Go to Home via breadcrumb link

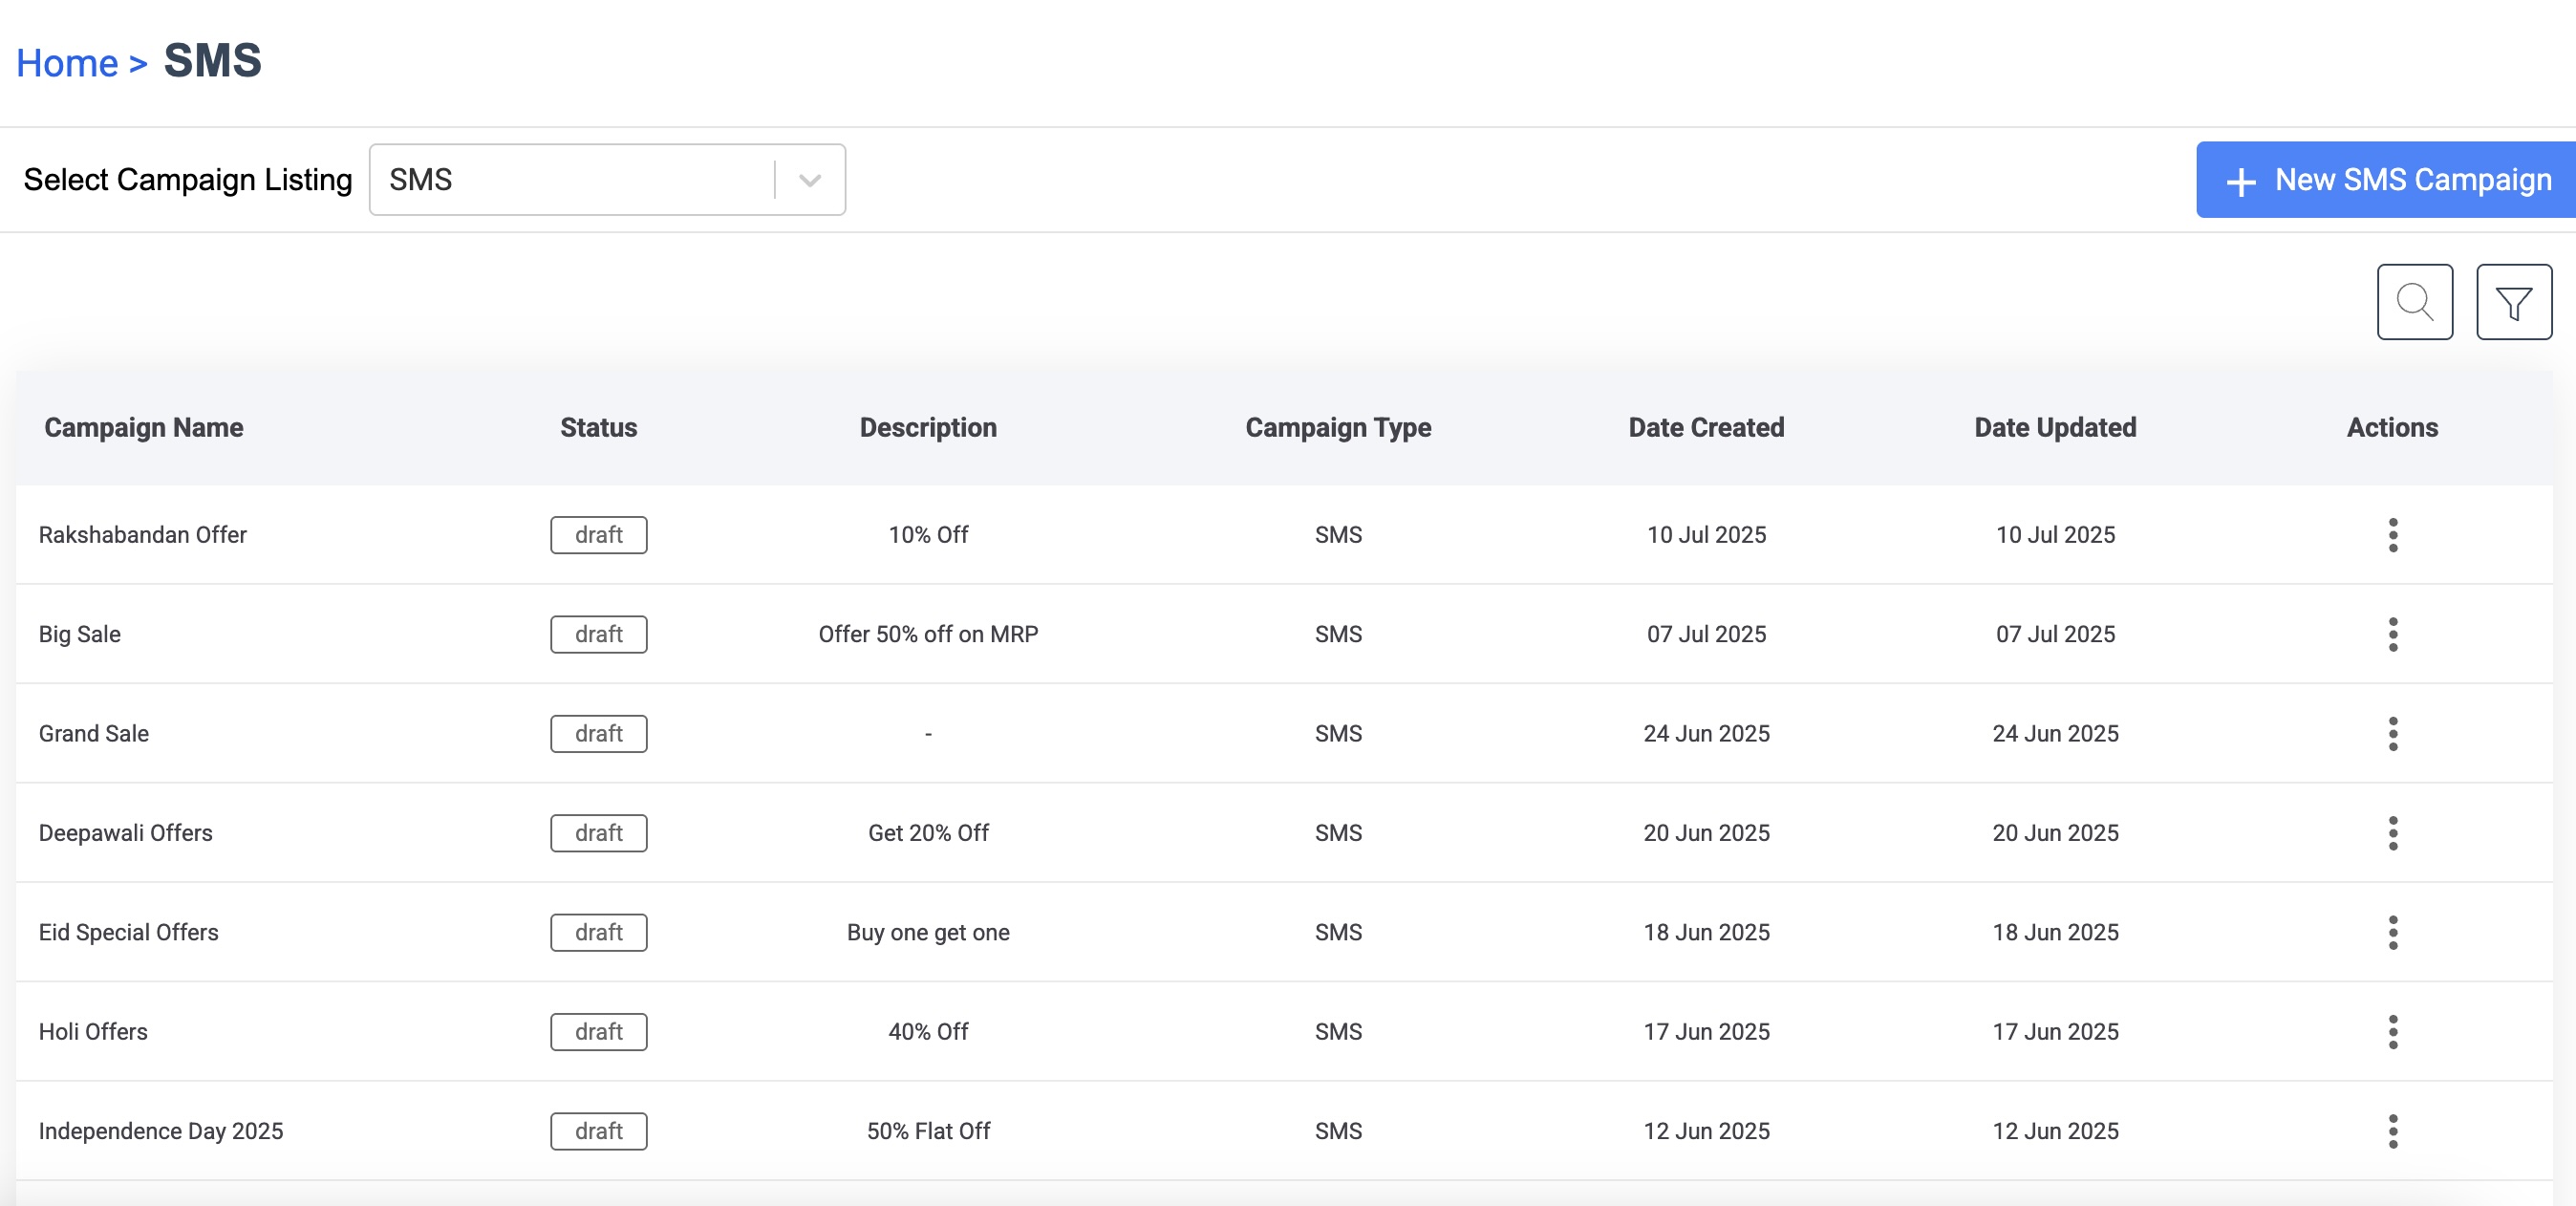pos(67,63)
